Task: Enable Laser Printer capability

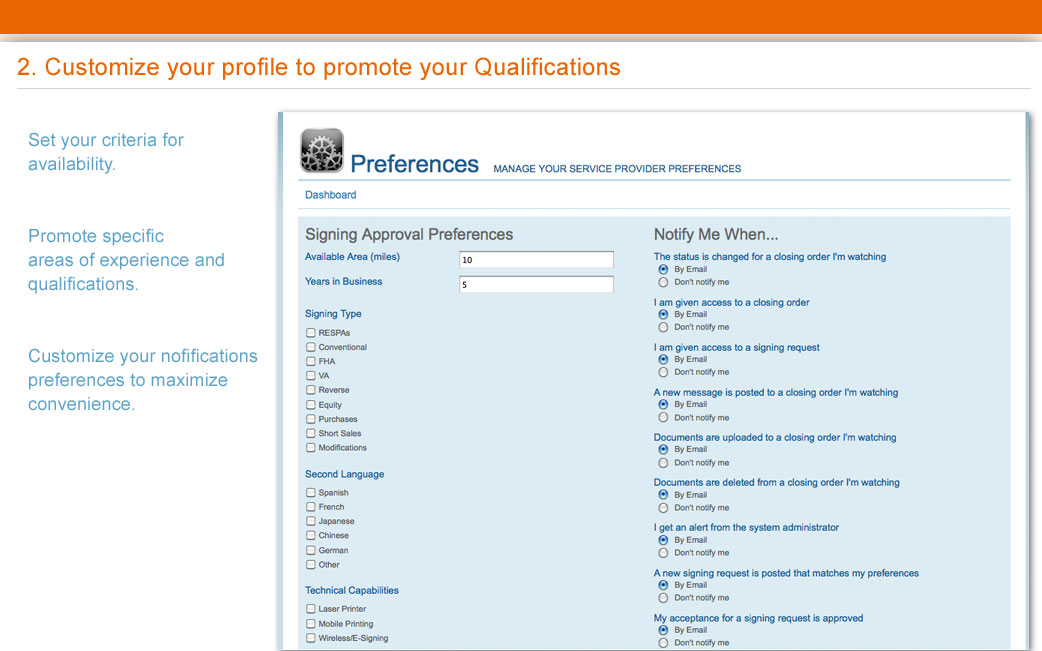Action: [310, 608]
